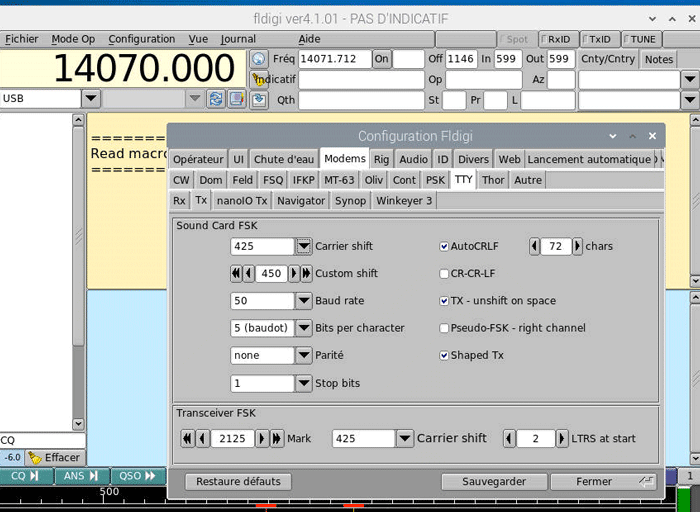Click the Restaure défauts button
The width and height of the screenshot is (700, 512).
tap(238, 482)
